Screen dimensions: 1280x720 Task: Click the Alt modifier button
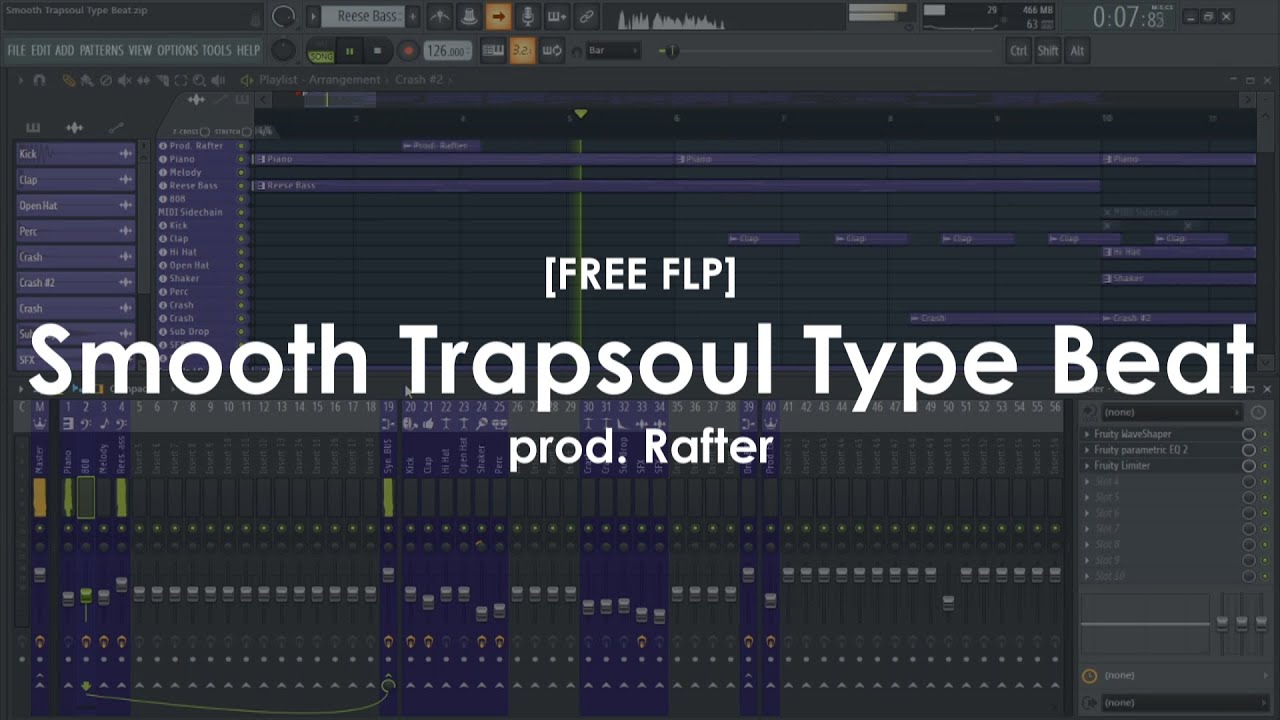coord(1077,51)
